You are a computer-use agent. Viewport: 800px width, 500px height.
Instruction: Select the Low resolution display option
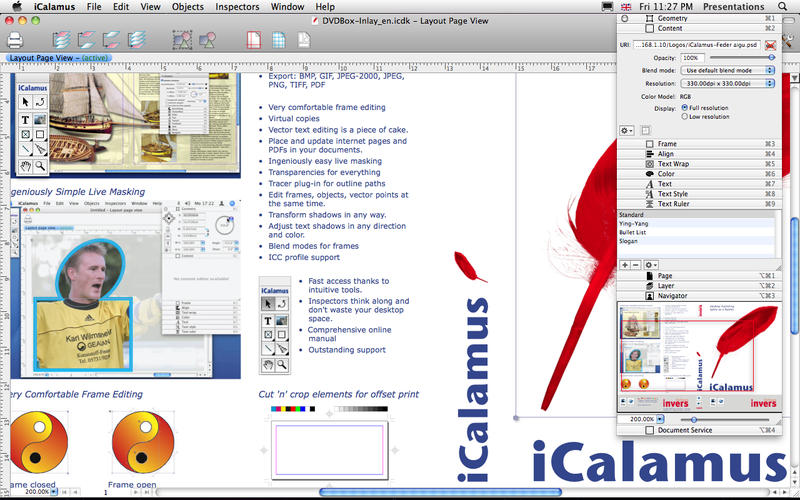[x=685, y=116]
